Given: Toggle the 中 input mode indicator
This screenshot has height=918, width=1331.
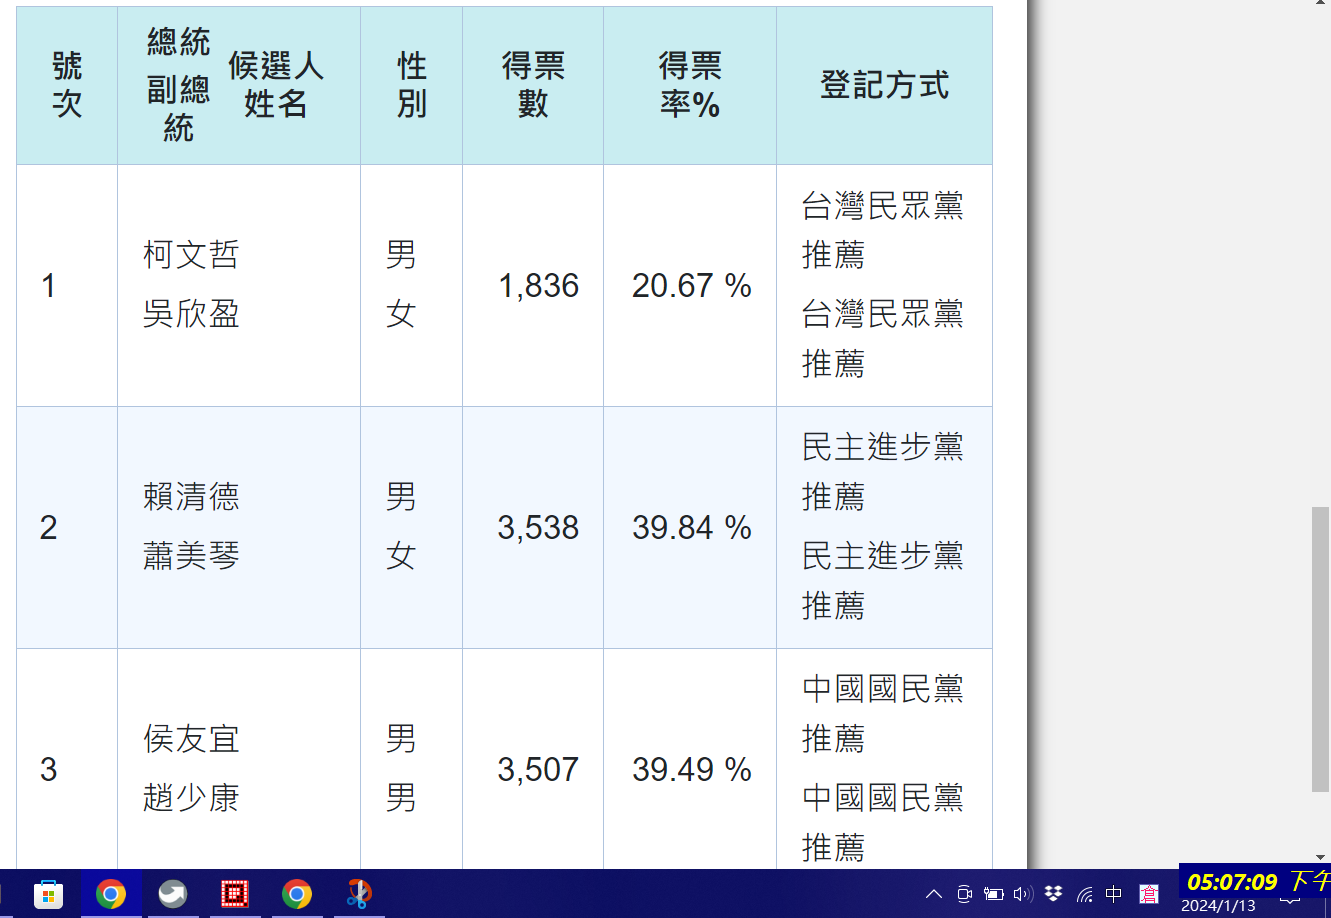Looking at the screenshot, I should click(x=1114, y=894).
